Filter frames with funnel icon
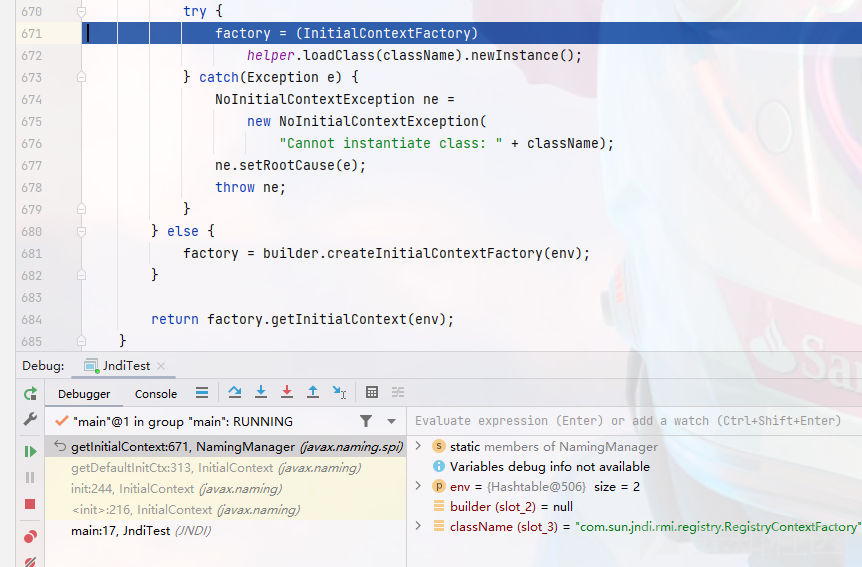 coord(366,421)
